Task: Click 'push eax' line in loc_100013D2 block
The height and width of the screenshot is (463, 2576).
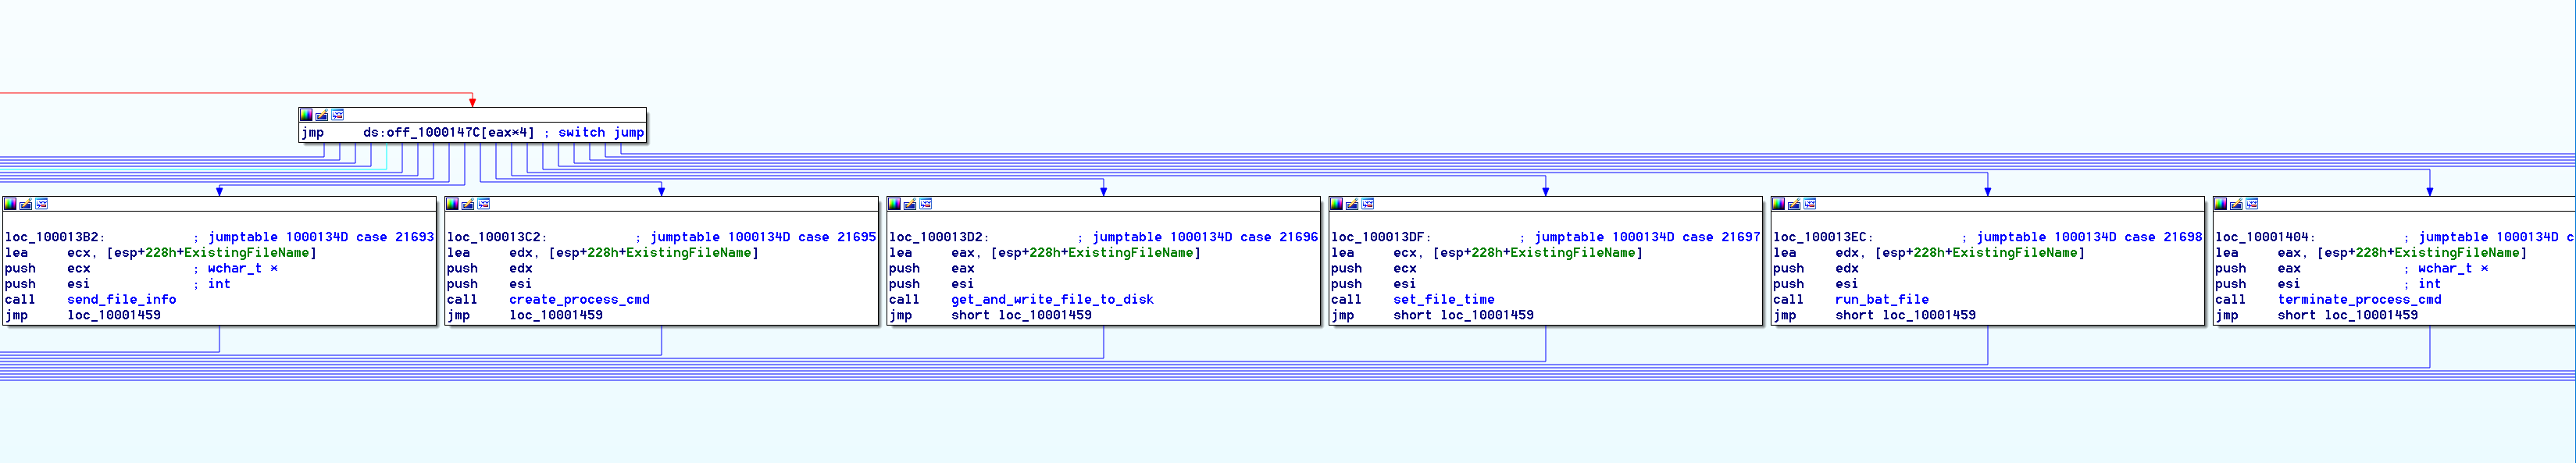Action: click(932, 269)
